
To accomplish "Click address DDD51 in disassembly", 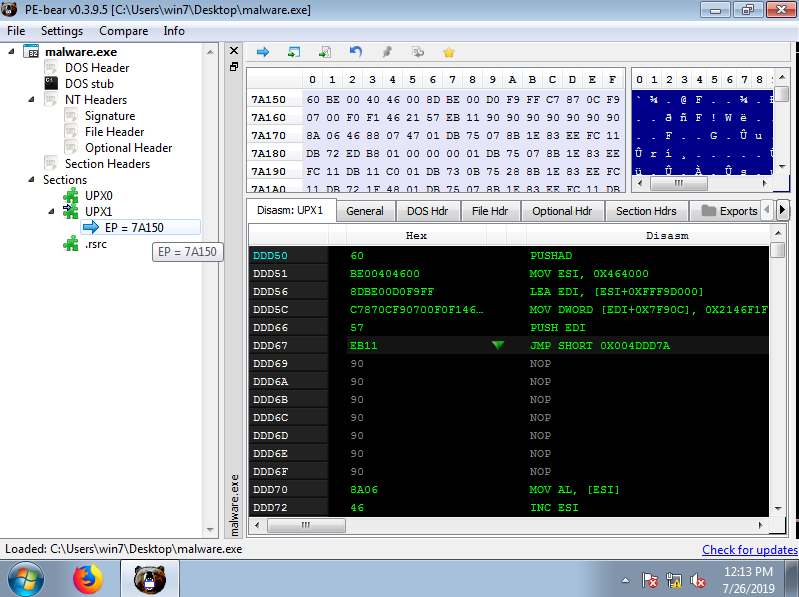I will pos(271,274).
